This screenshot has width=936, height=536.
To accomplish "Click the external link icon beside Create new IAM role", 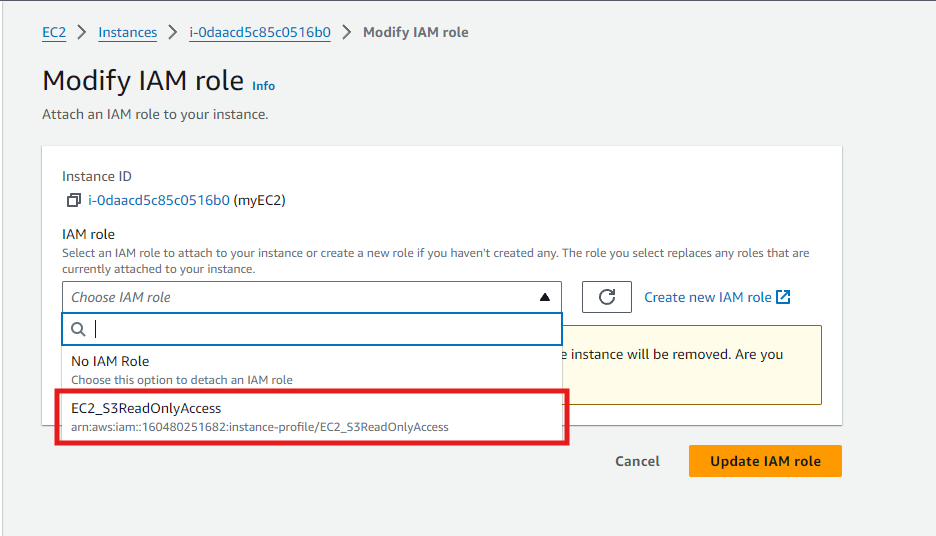I will click(x=783, y=297).
